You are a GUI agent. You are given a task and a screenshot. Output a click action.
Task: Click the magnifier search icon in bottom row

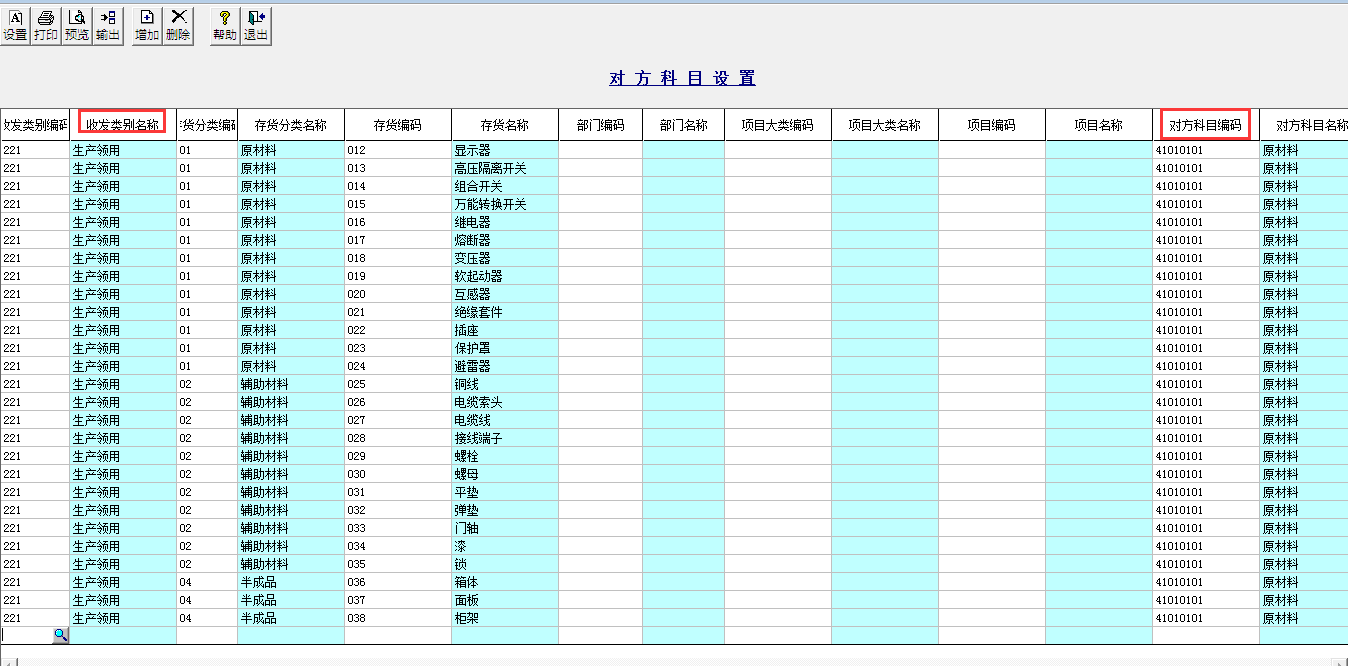60,635
